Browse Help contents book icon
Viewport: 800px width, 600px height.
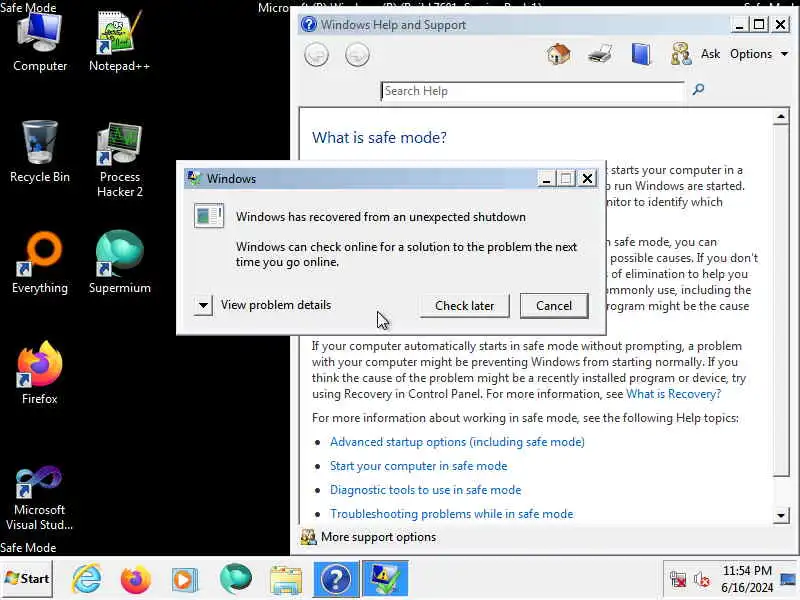[x=641, y=54]
